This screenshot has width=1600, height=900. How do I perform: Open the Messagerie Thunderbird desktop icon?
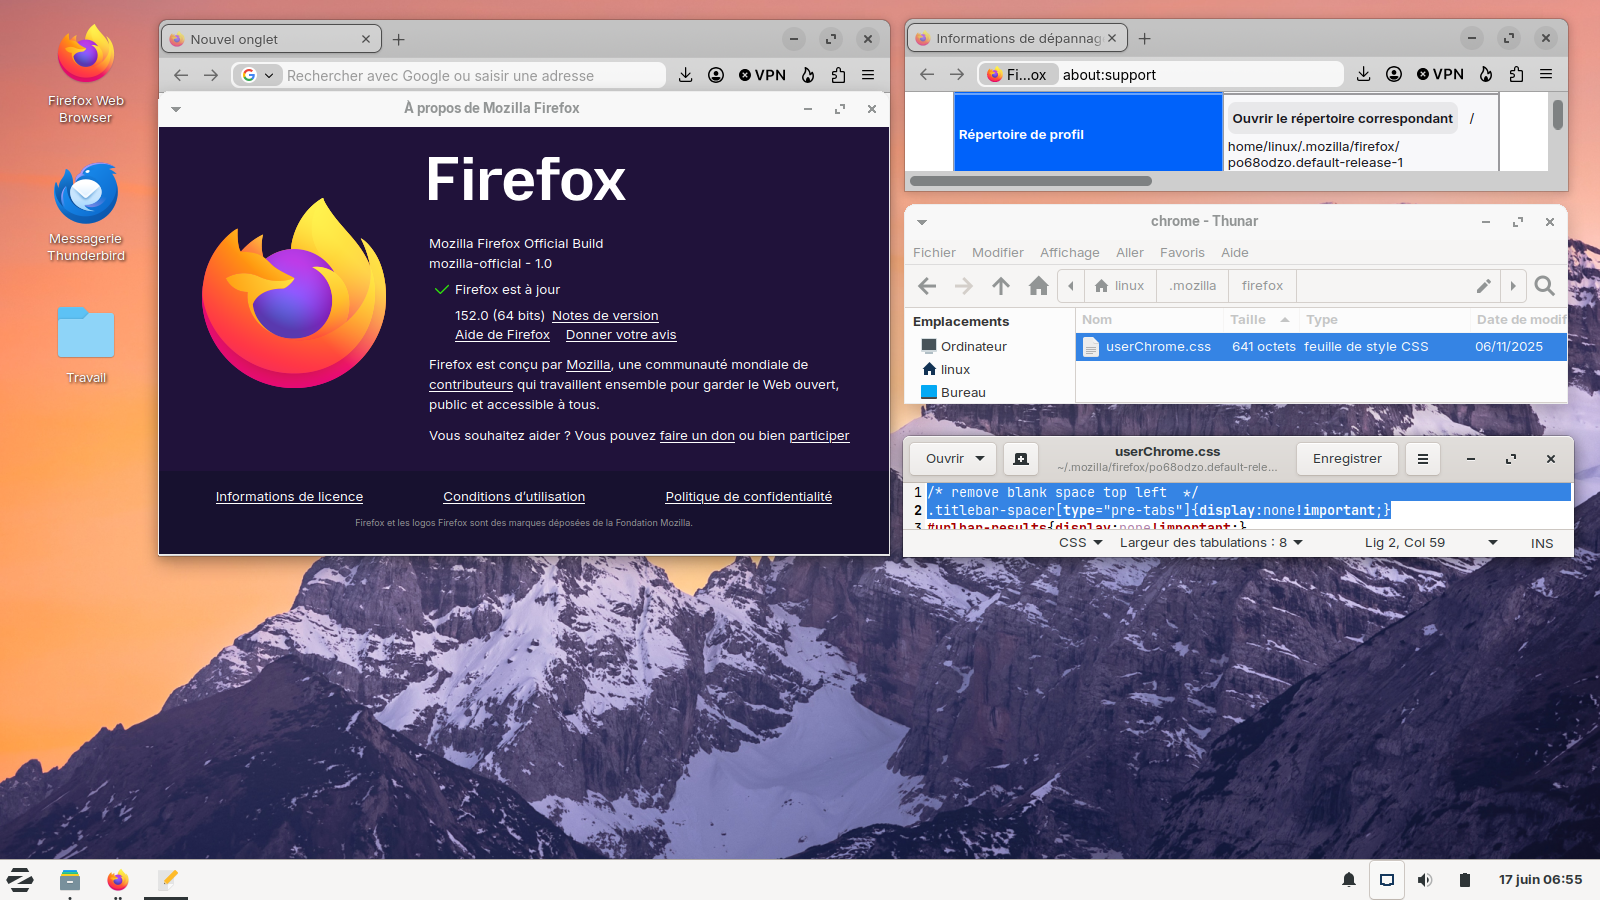click(86, 212)
